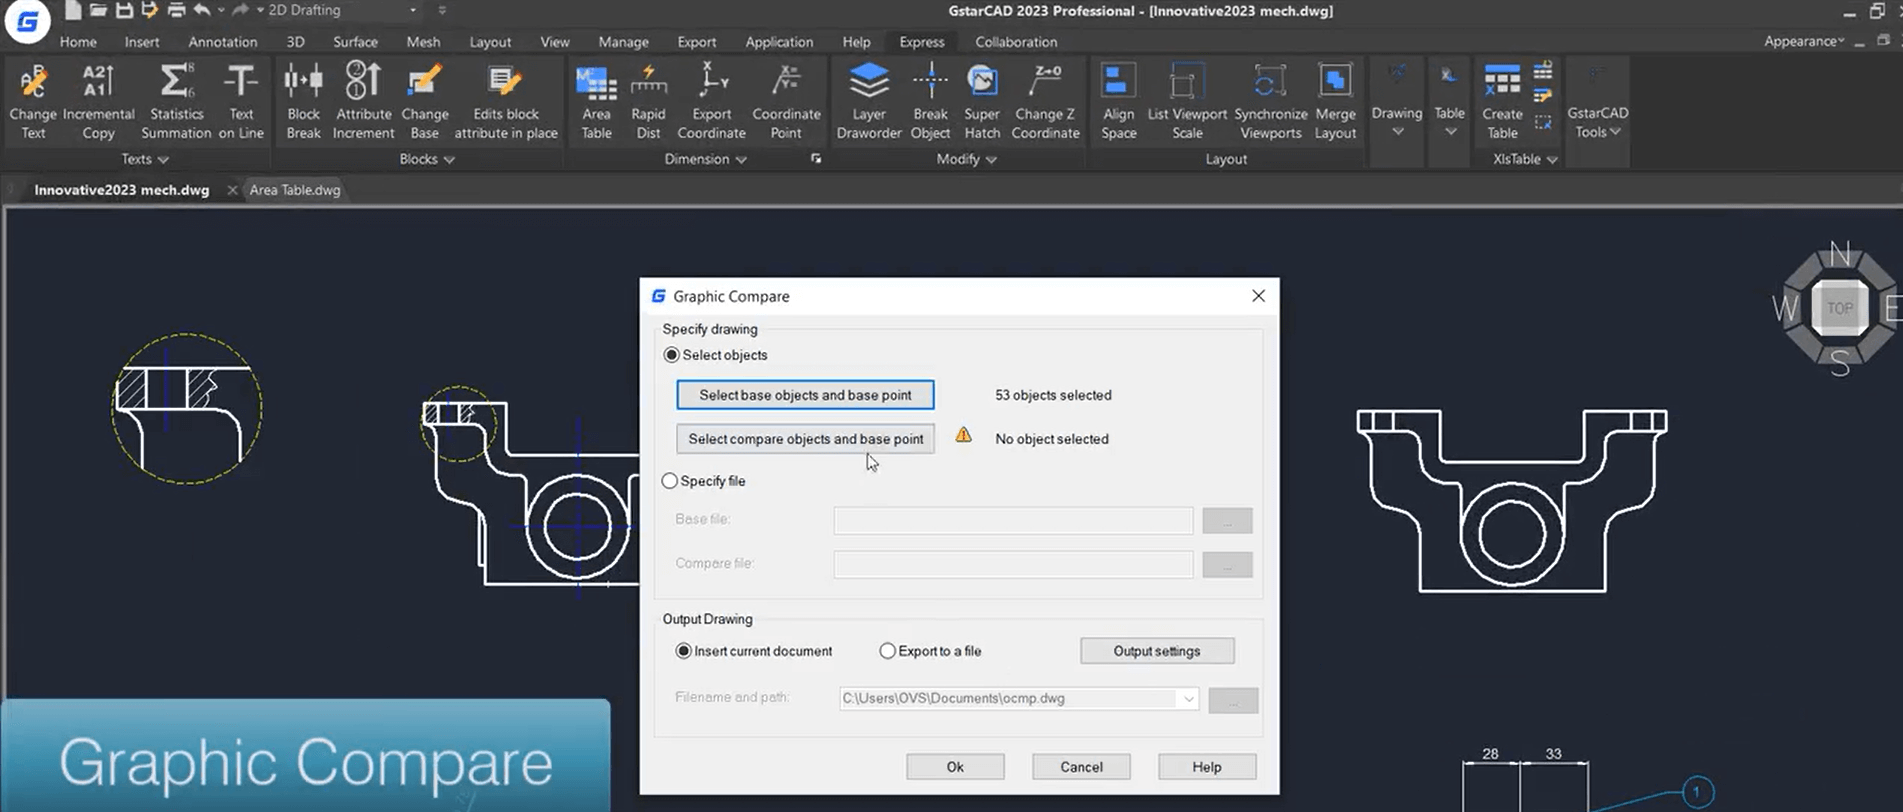Open the GstarCAD application menu logo
Screen dimensions: 1903x812
click(x=27, y=22)
